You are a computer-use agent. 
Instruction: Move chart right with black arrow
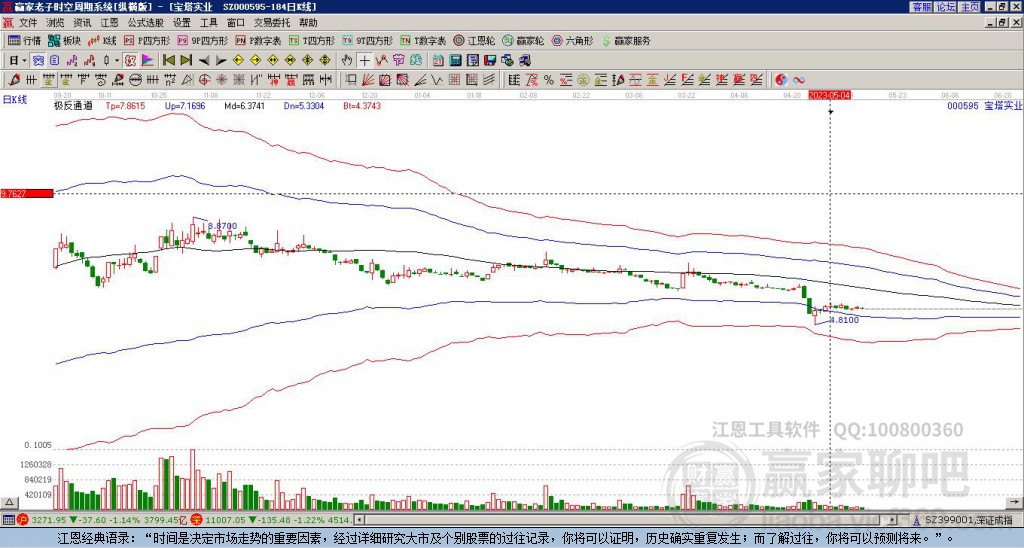point(221,61)
